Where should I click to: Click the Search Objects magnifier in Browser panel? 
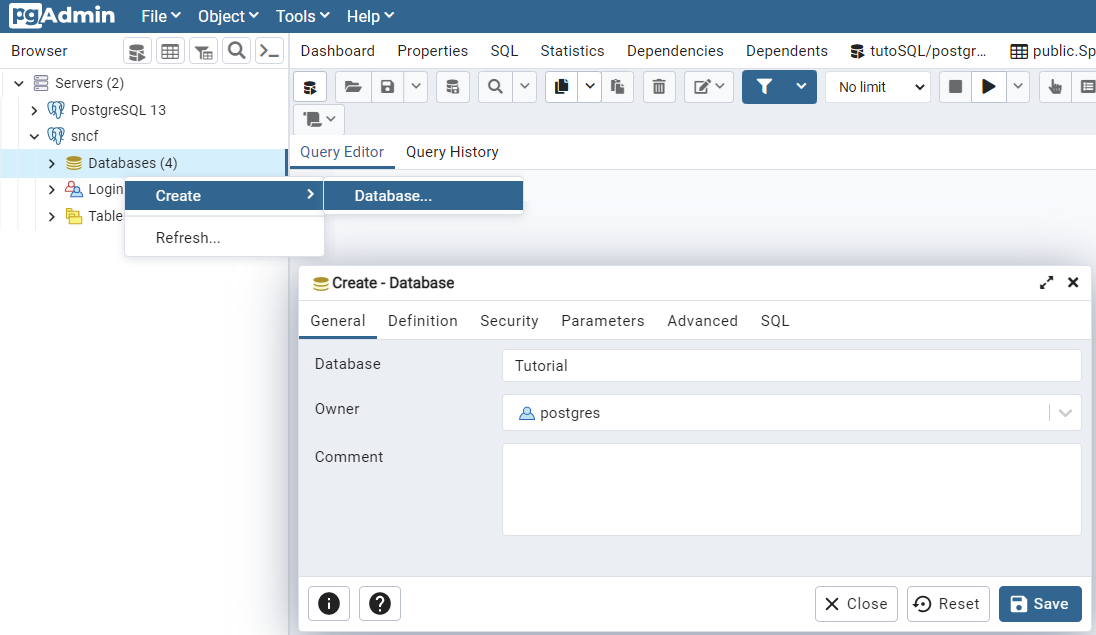click(x=236, y=51)
